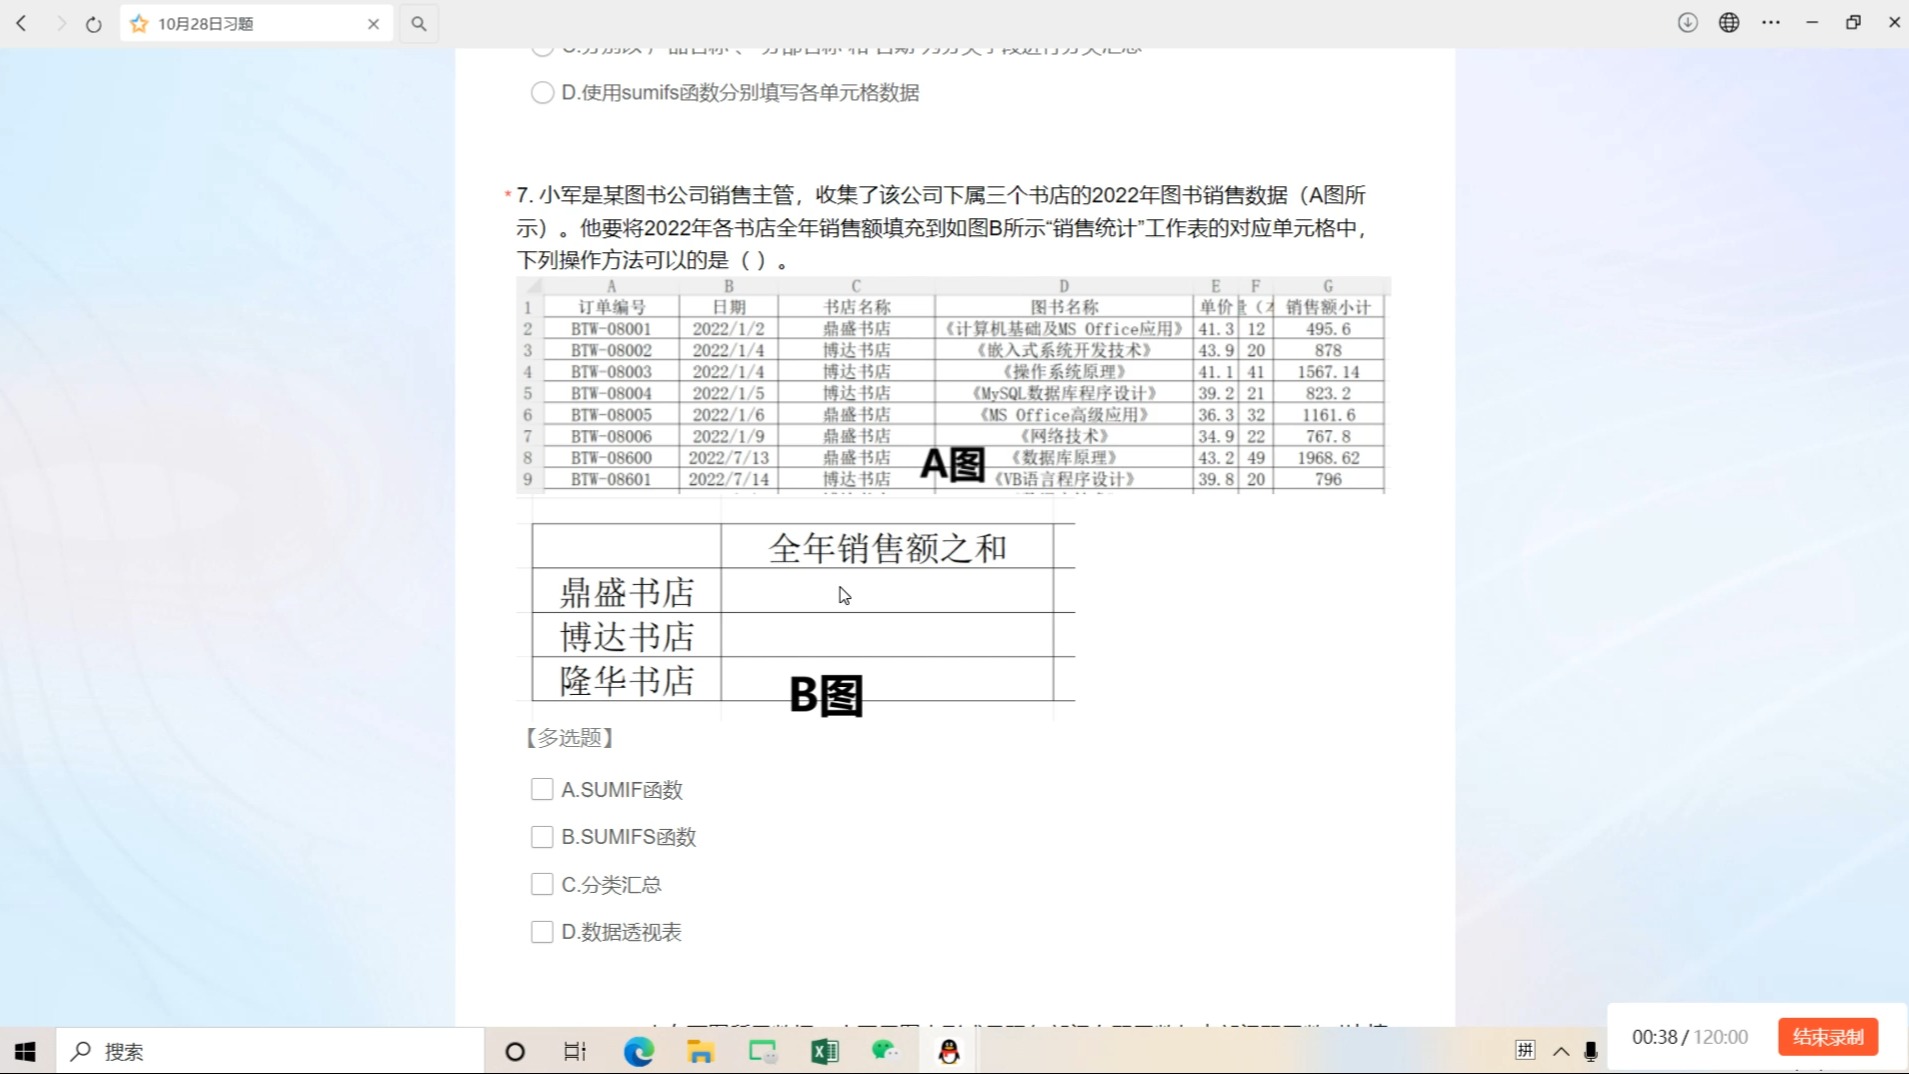
Task: Click the microphone icon in system tray
Action: (x=1590, y=1051)
